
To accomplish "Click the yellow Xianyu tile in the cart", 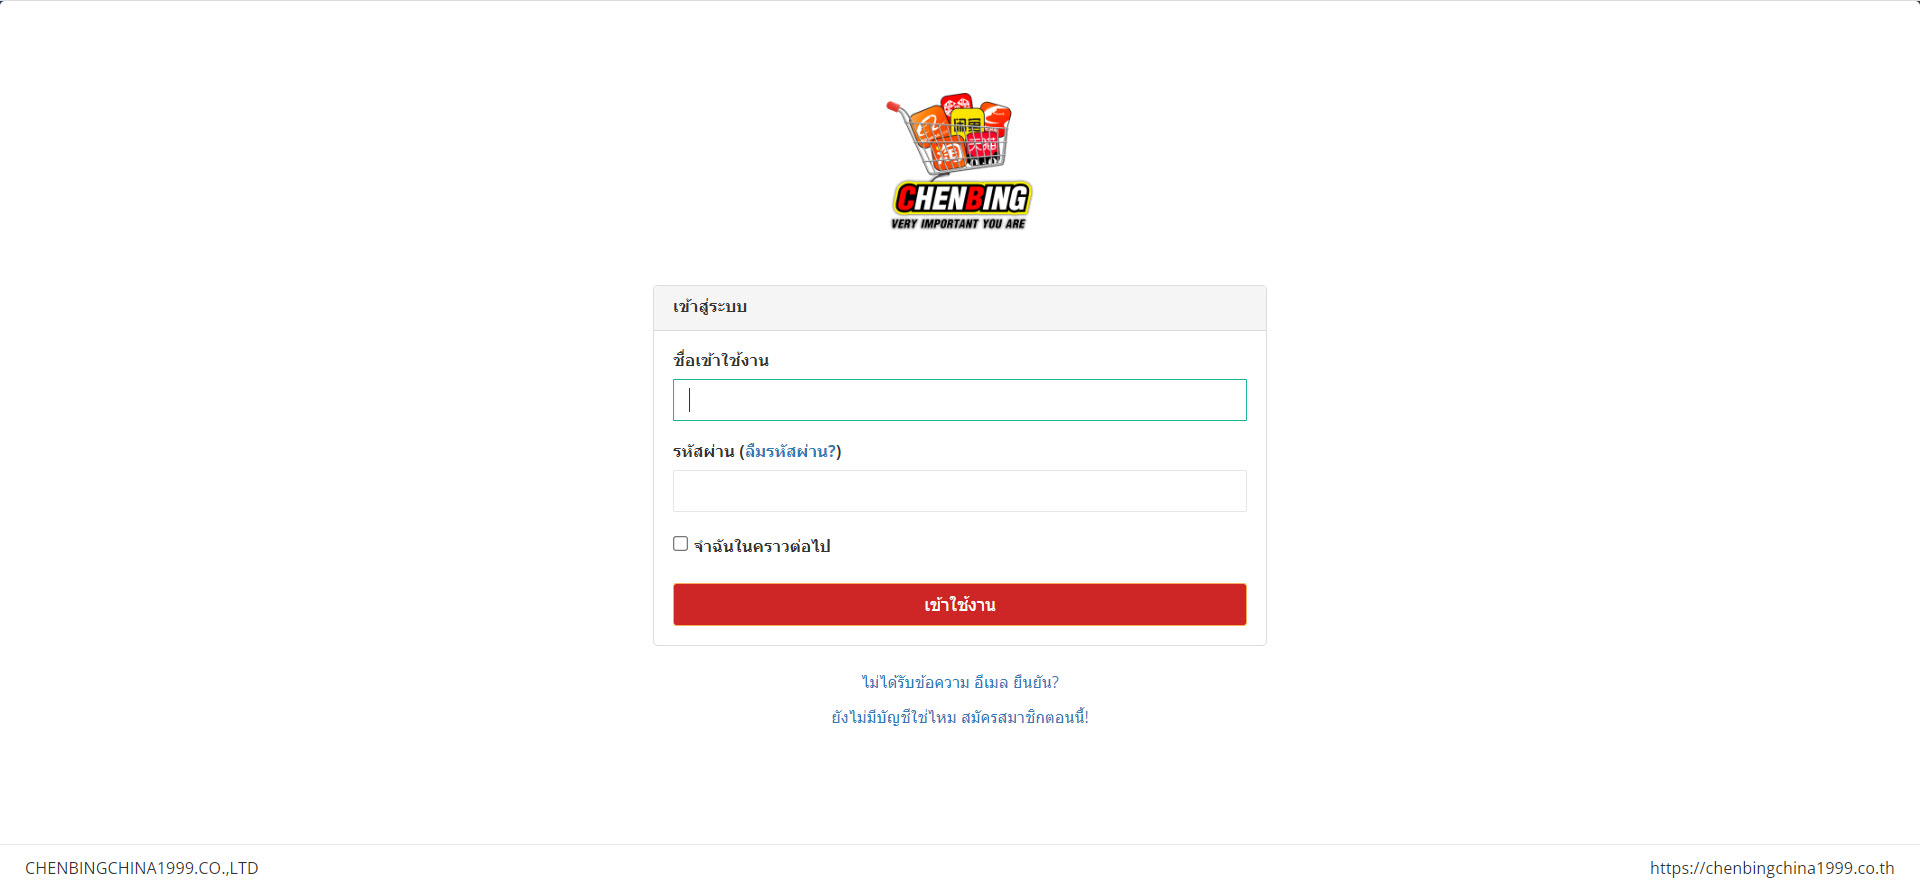I will tap(968, 122).
